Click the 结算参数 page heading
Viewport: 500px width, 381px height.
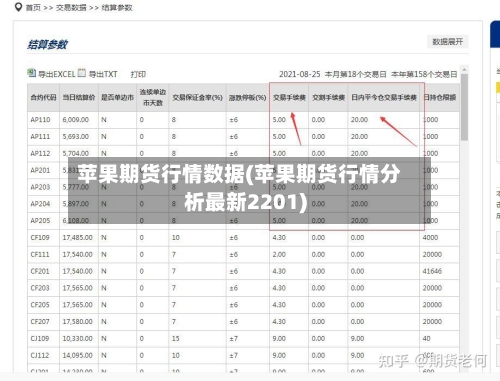pyautogui.click(x=48, y=44)
